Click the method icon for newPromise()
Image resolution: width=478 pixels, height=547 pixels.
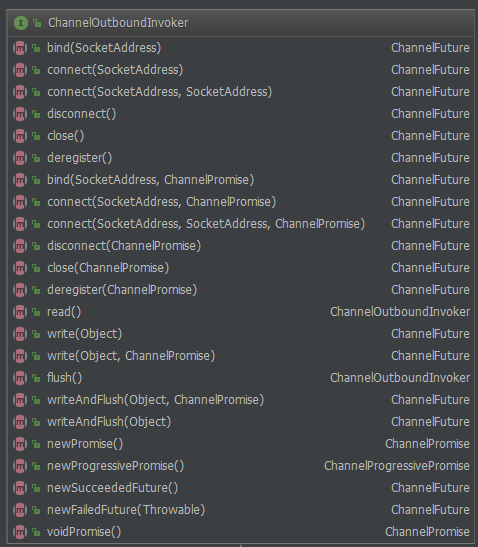(x=20, y=444)
